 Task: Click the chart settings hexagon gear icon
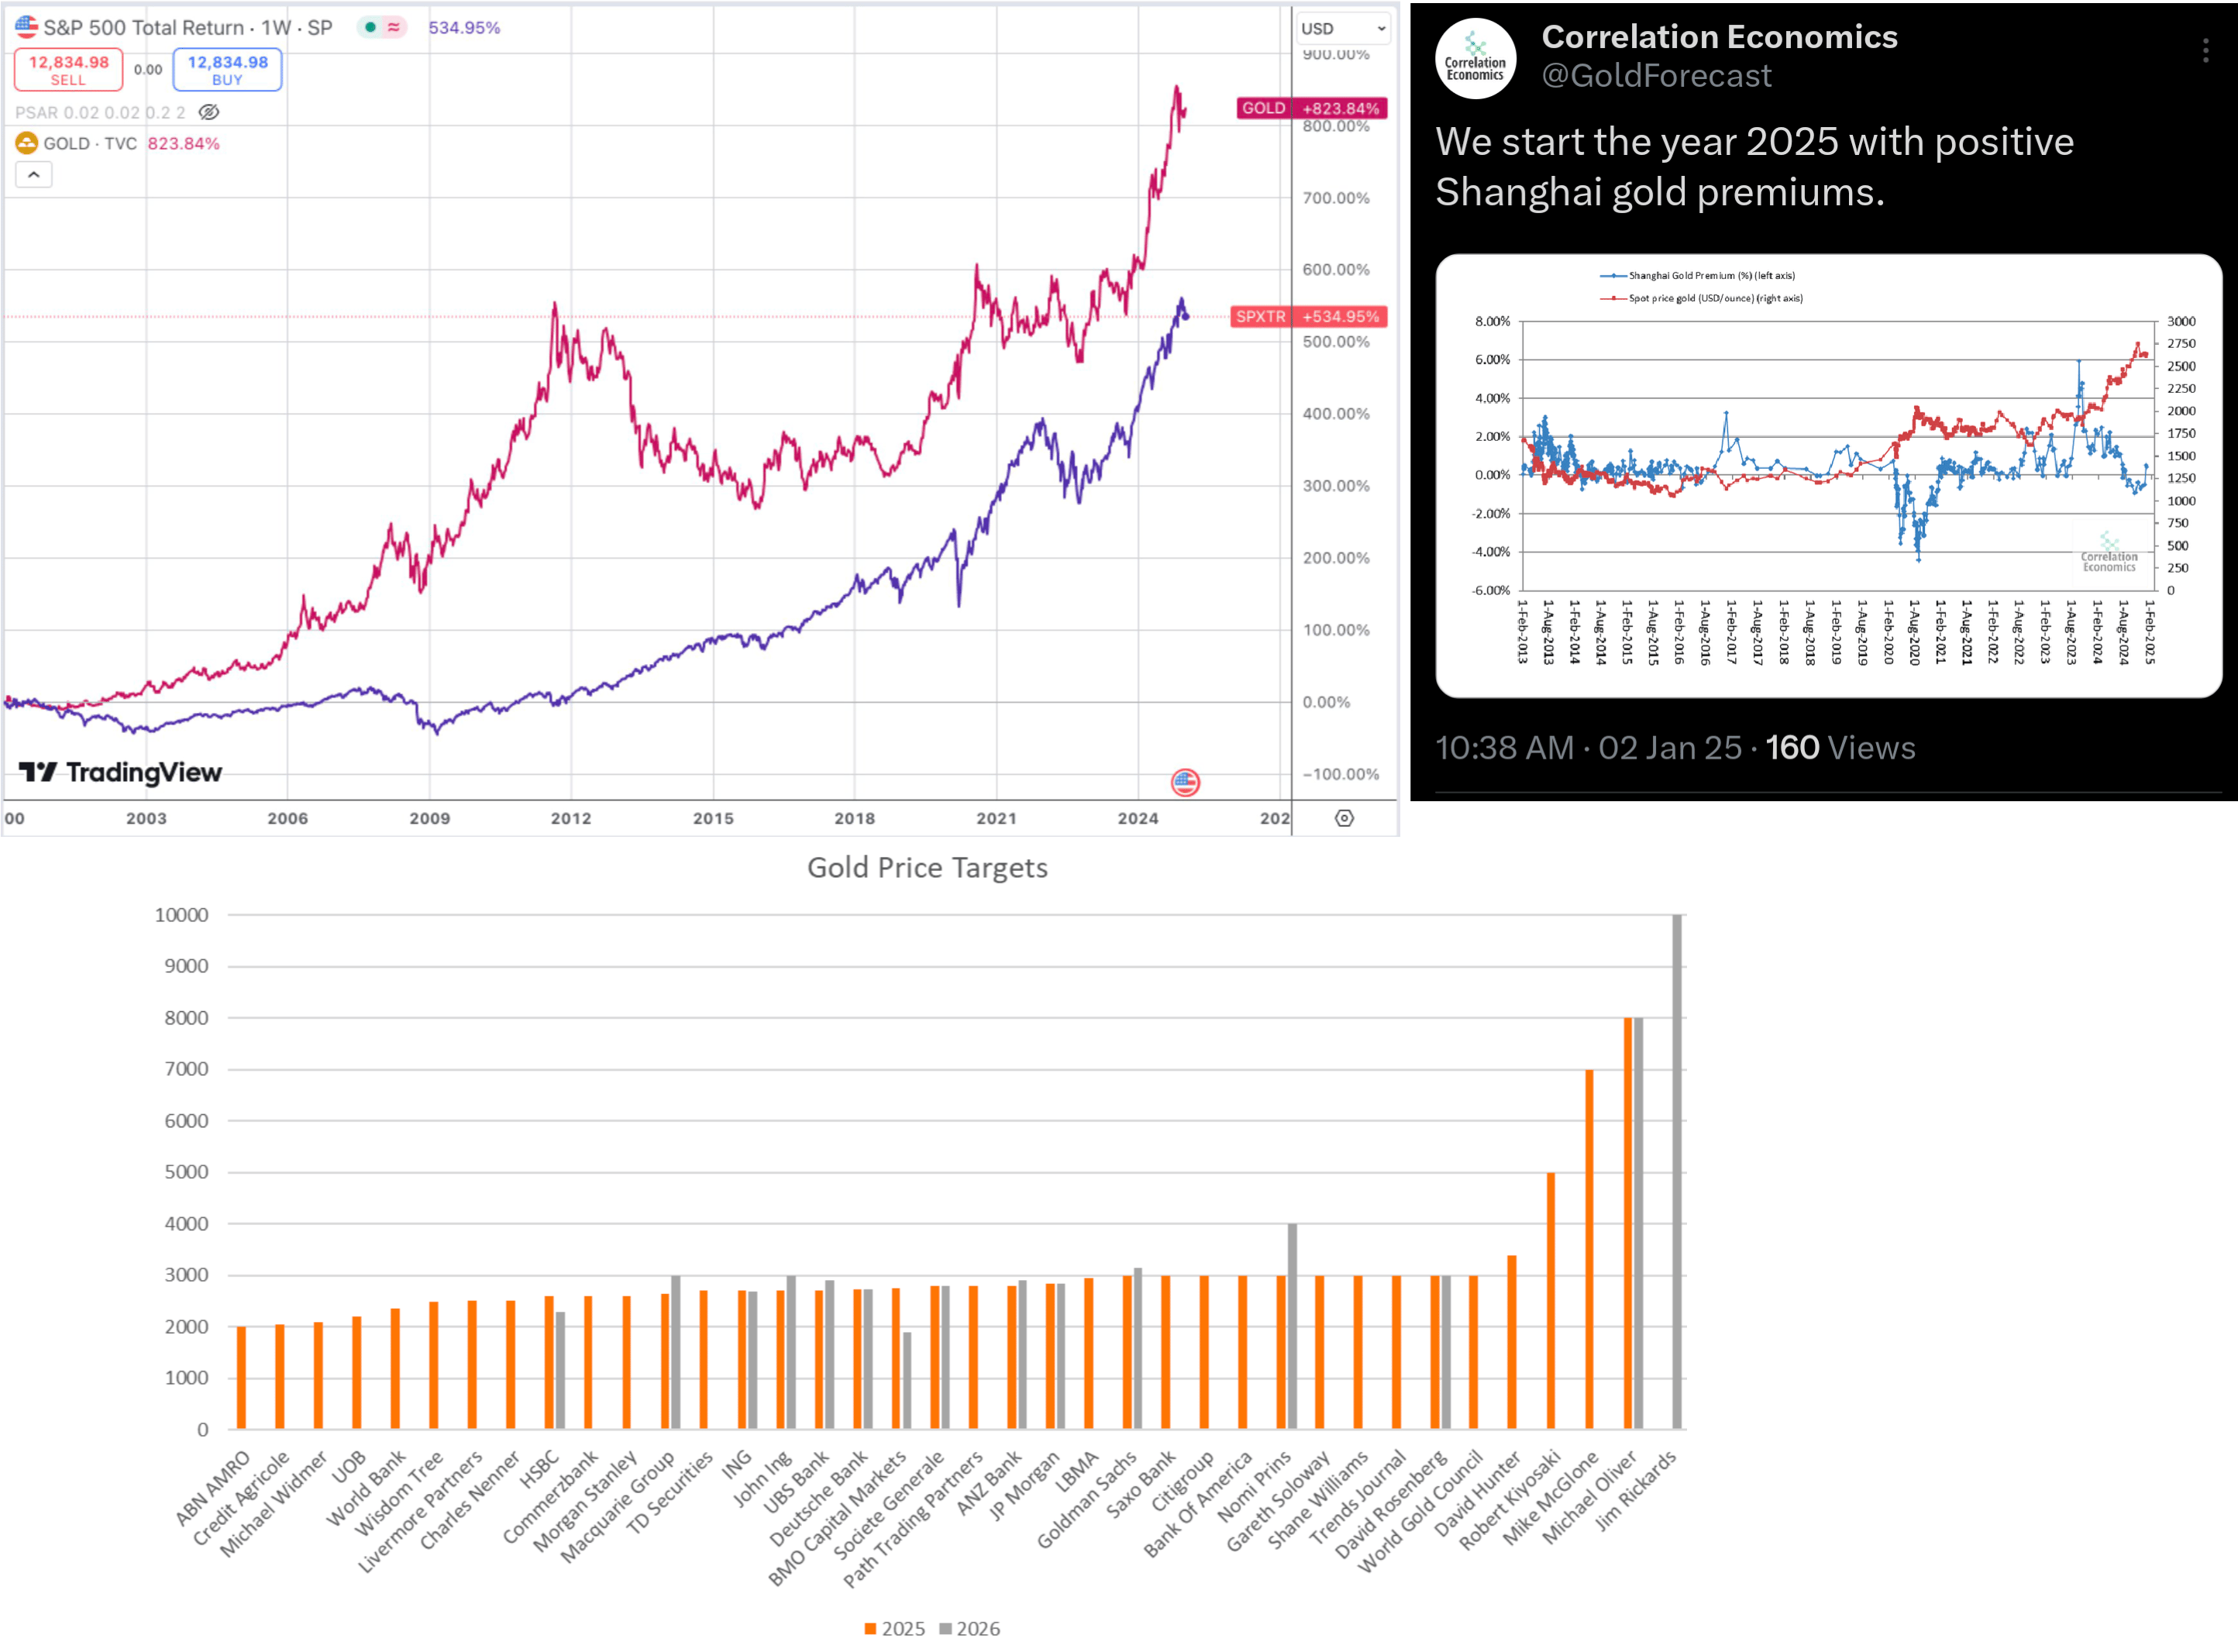click(1344, 819)
